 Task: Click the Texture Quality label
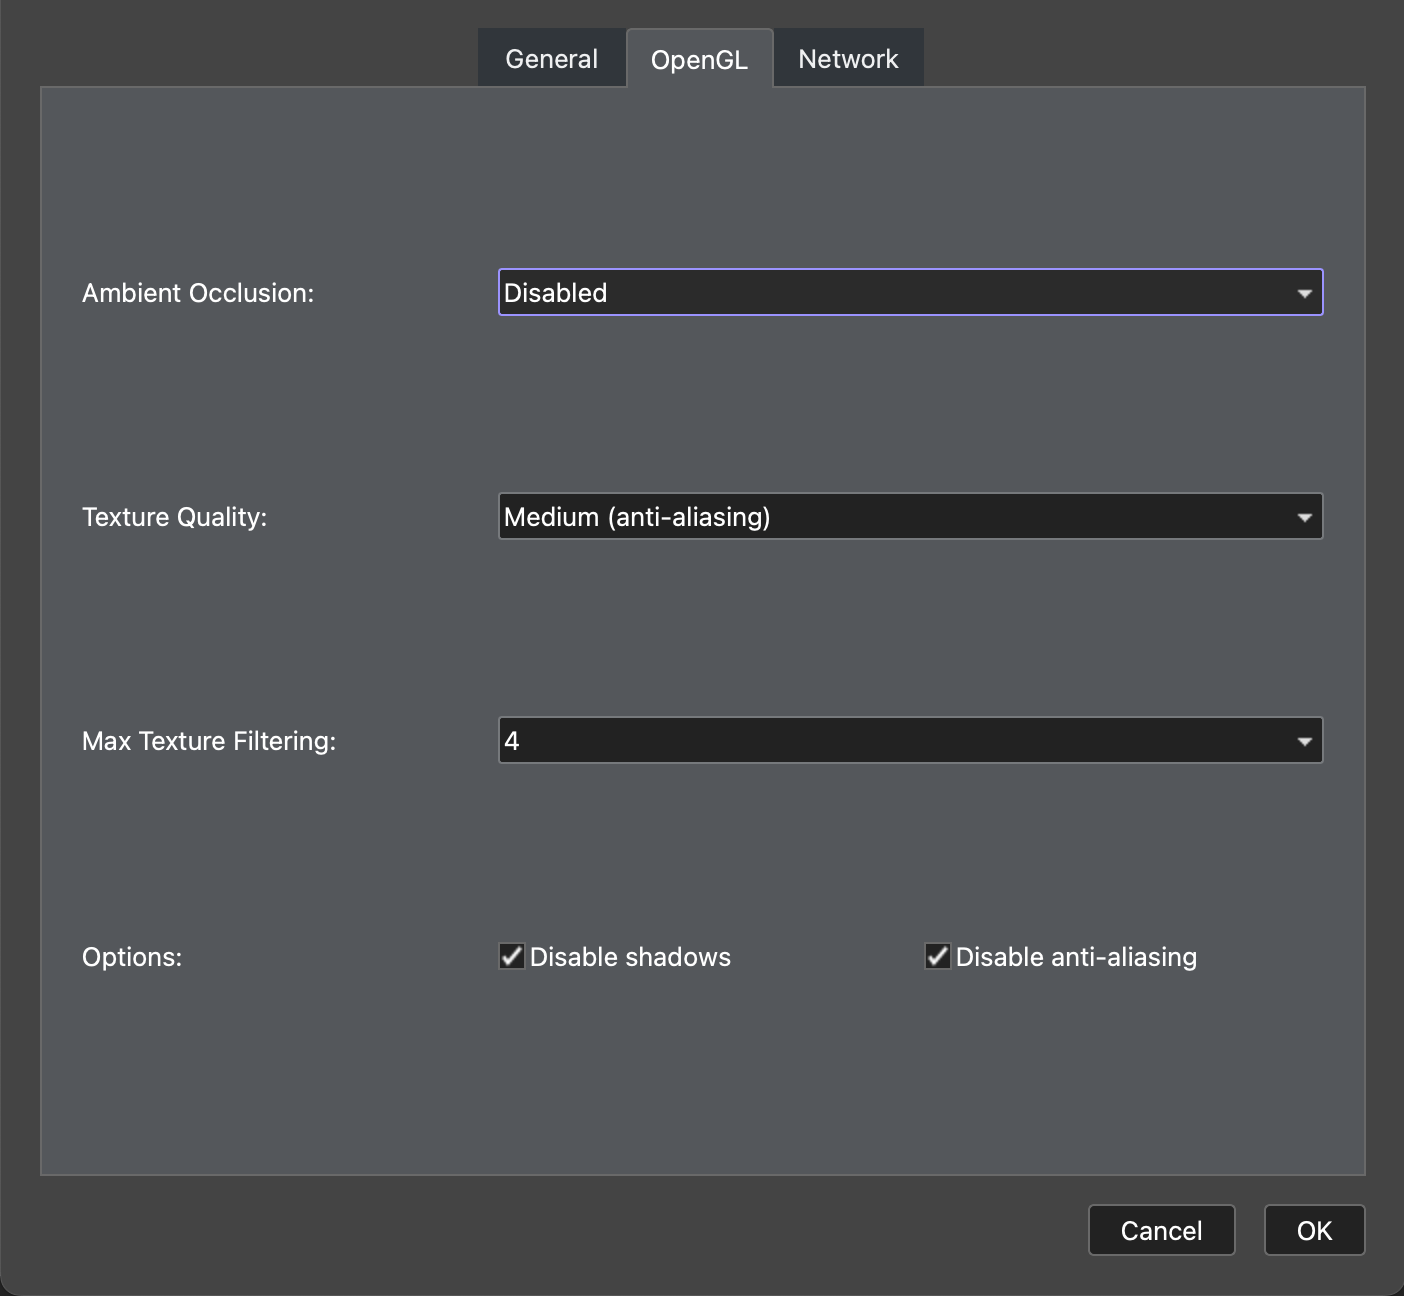(x=174, y=516)
